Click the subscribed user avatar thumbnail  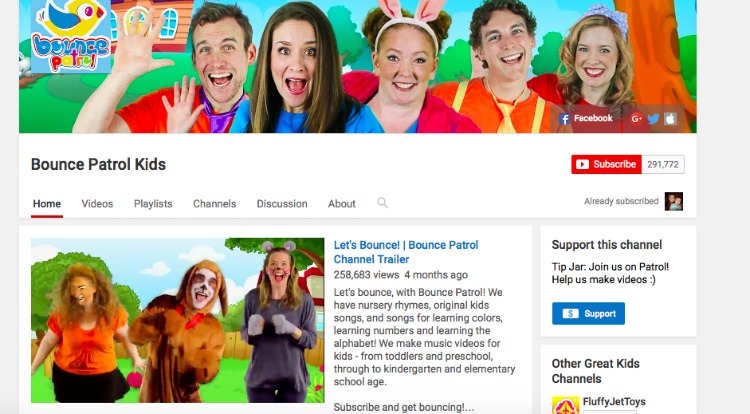tap(674, 201)
